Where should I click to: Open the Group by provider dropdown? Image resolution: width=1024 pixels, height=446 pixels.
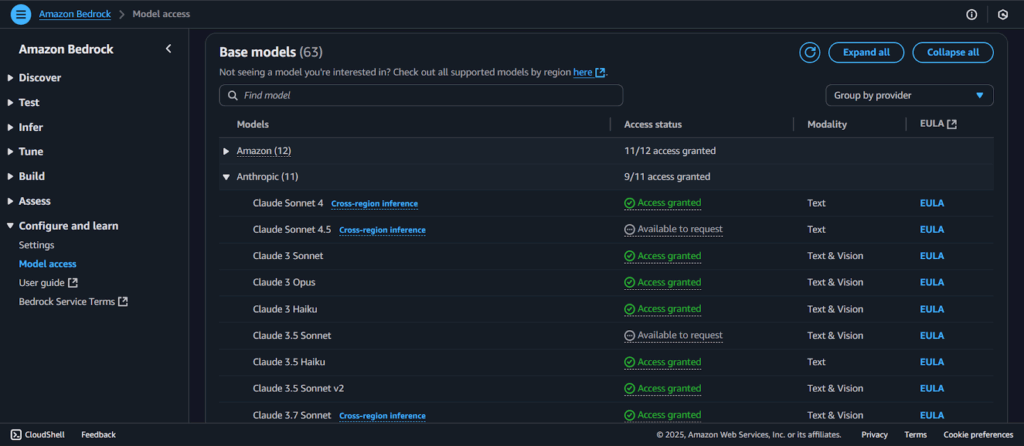coord(908,95)
